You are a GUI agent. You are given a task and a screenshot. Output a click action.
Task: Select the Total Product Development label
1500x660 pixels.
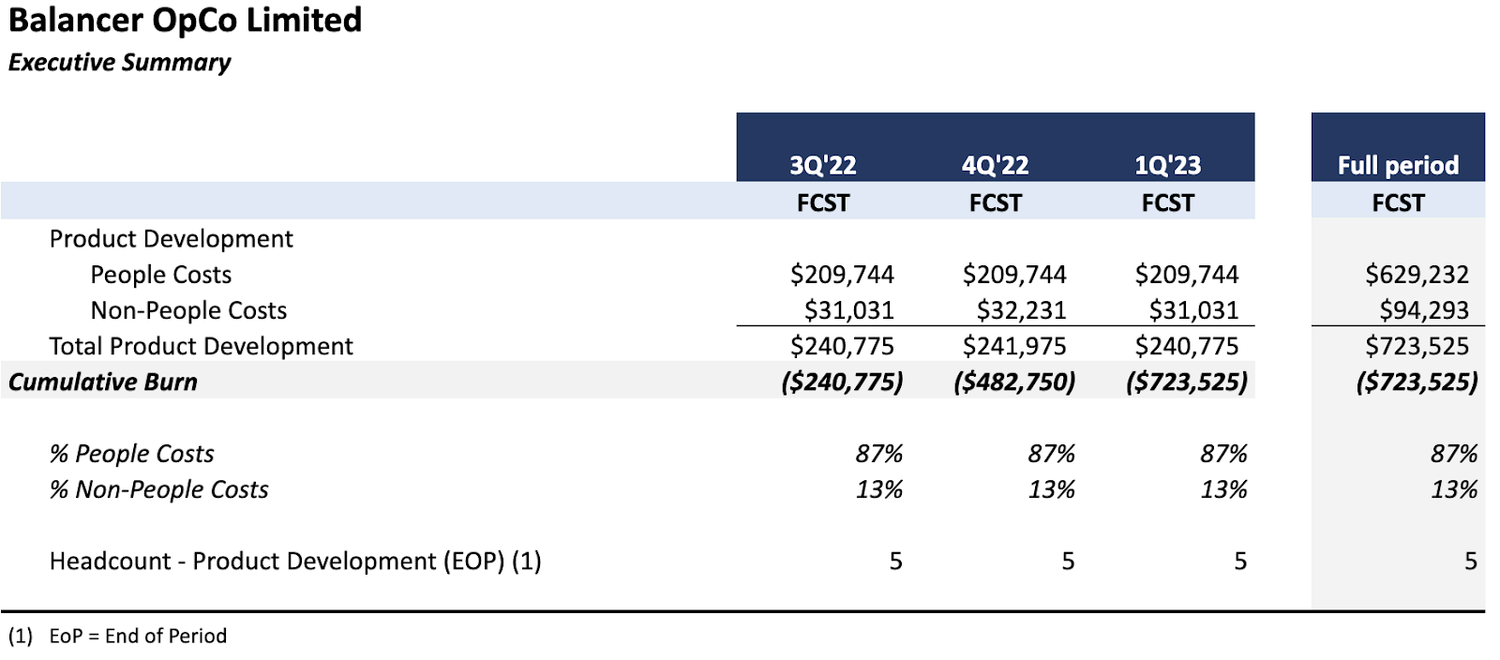coord(201,346)
